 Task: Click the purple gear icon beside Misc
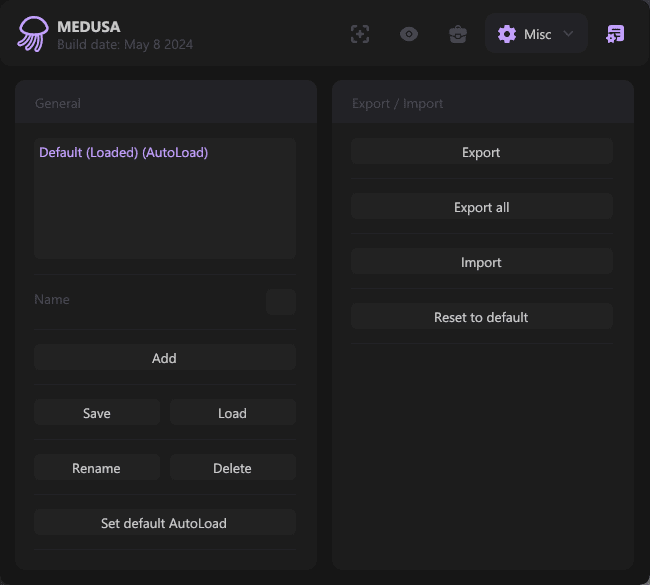(507, 34)
